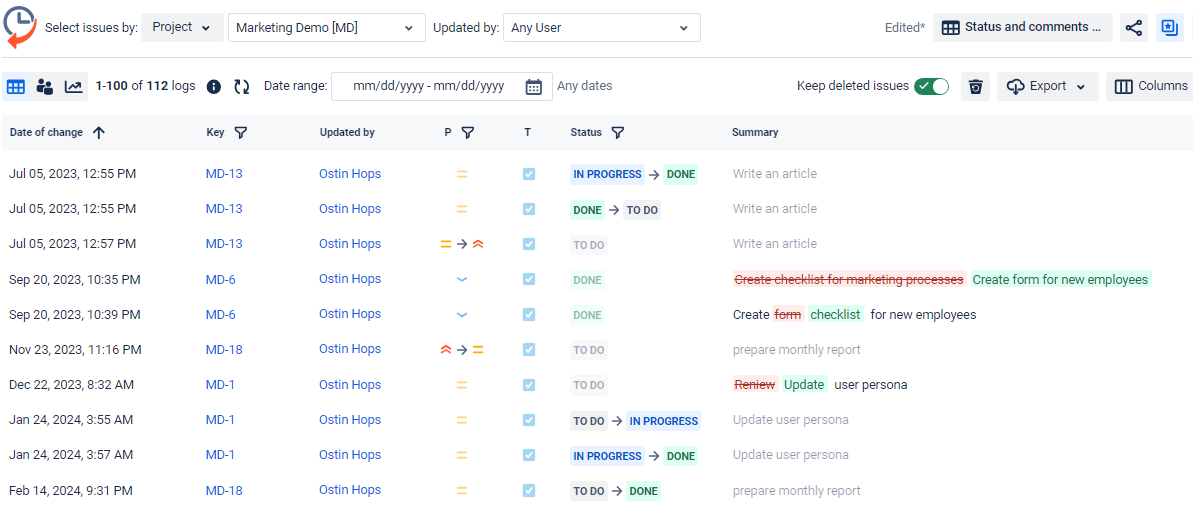Click the share icon
Viewport: 1193px width, 505px height.
click(x=1133, y=28)
